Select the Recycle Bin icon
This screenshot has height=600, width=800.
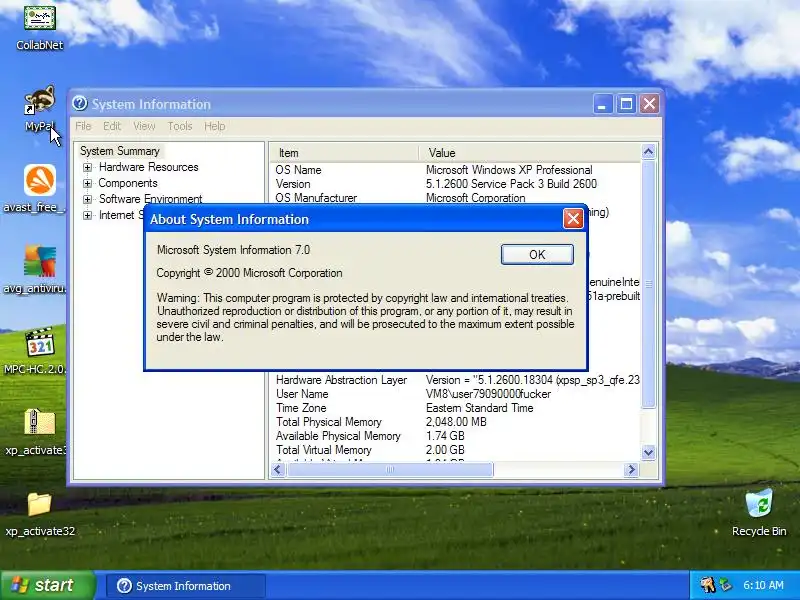click(x=759, y=513)
